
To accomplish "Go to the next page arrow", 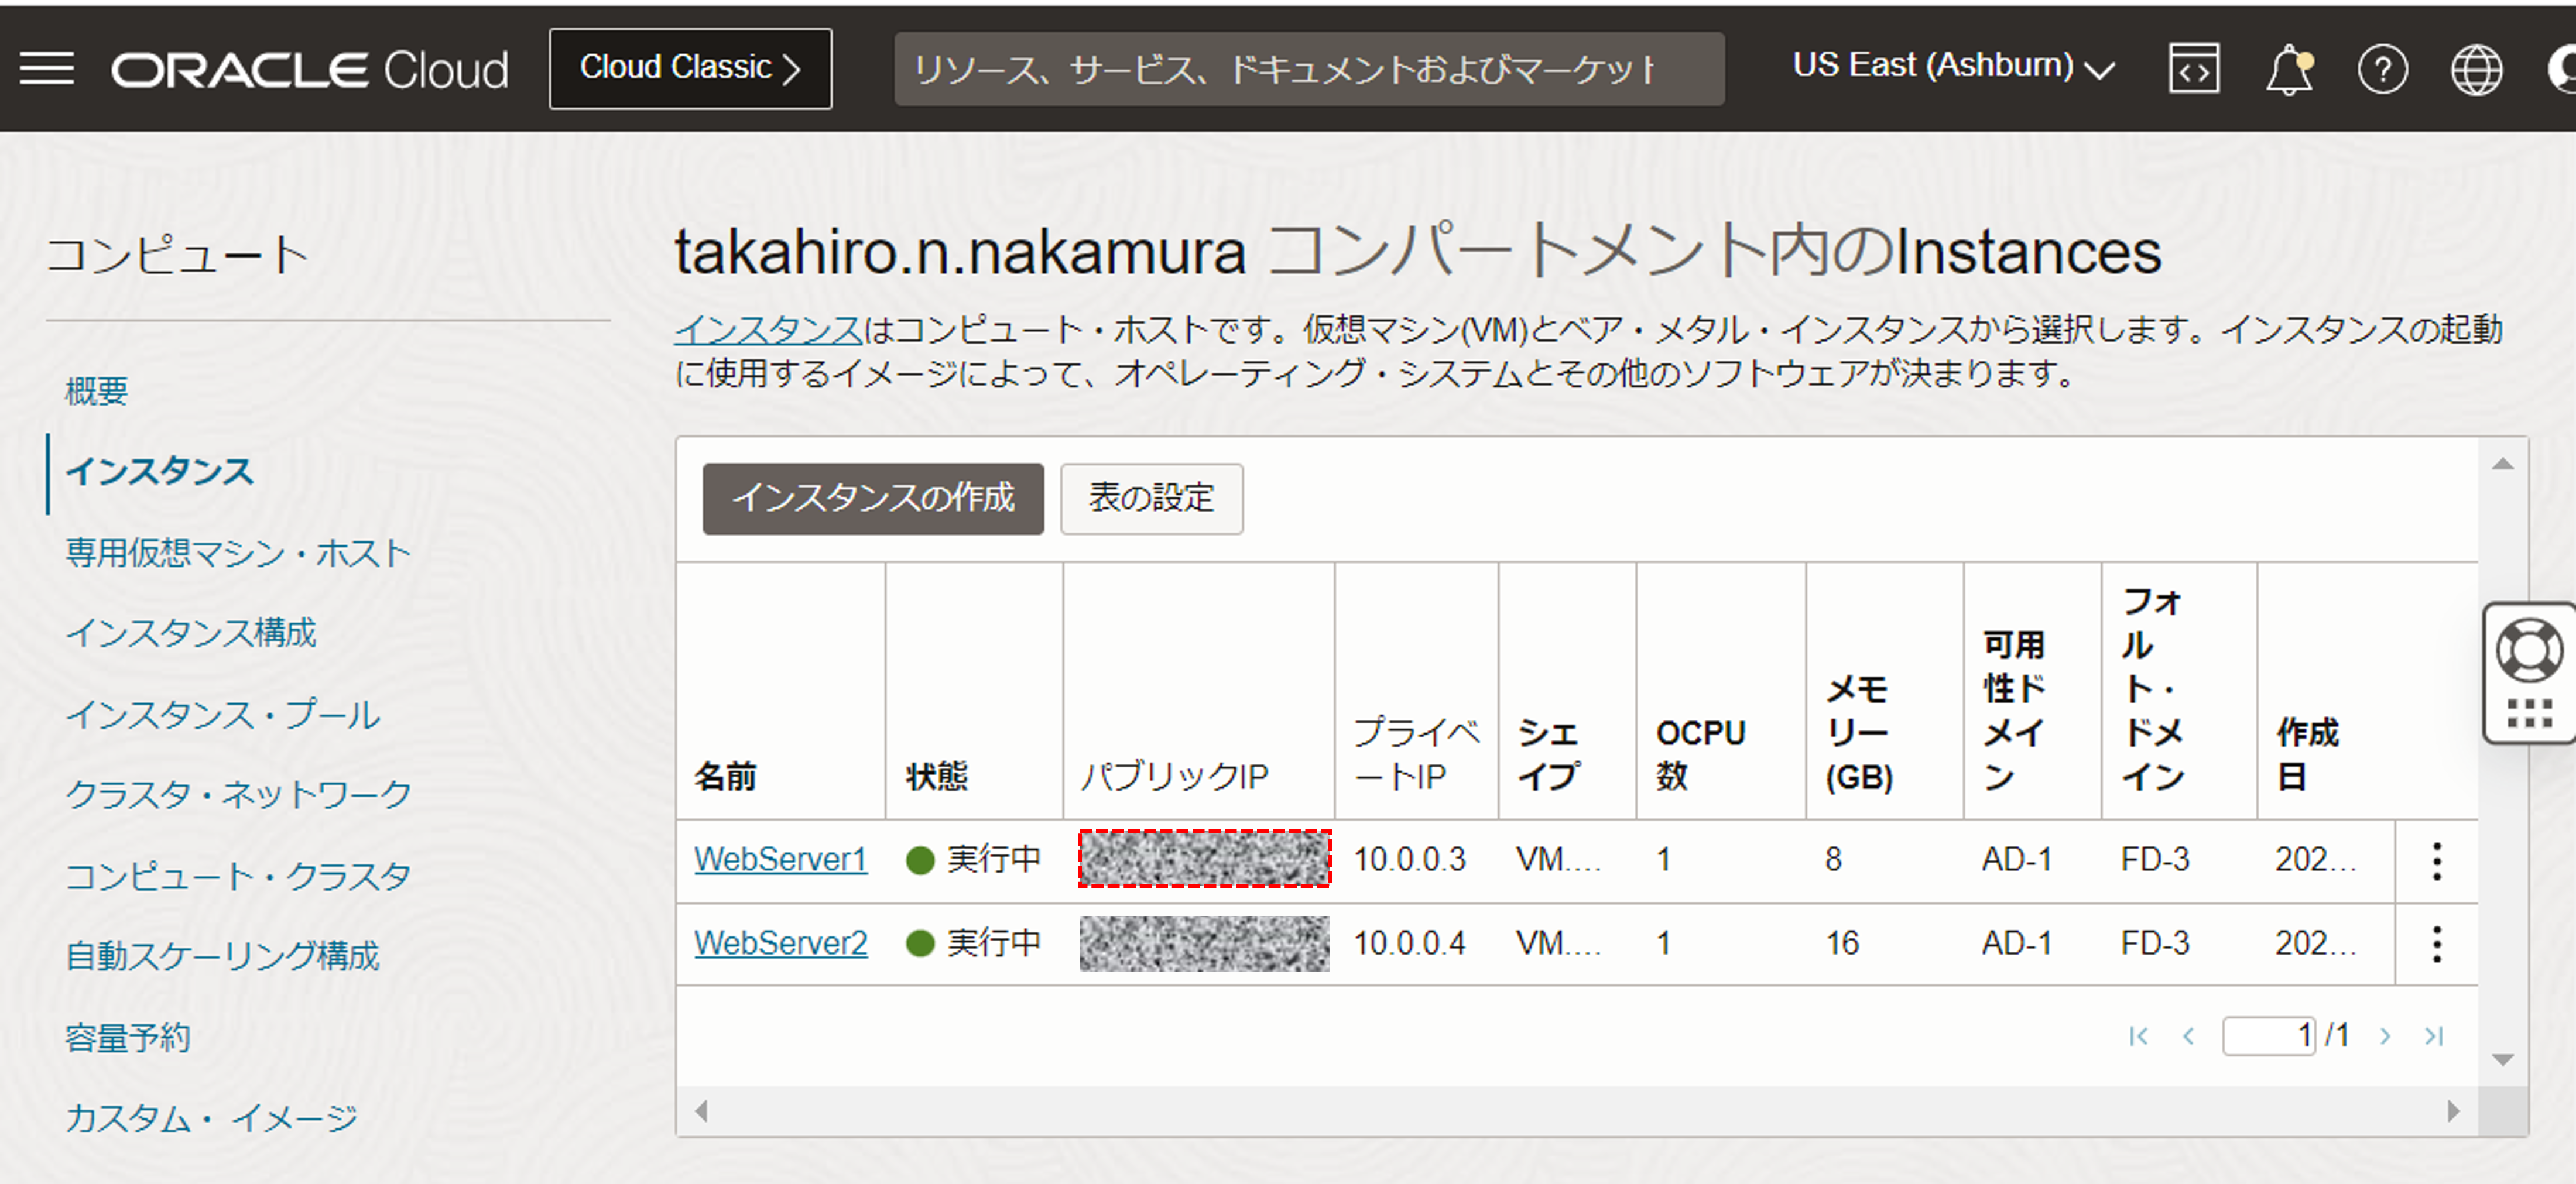I will pos(2385,1037).
